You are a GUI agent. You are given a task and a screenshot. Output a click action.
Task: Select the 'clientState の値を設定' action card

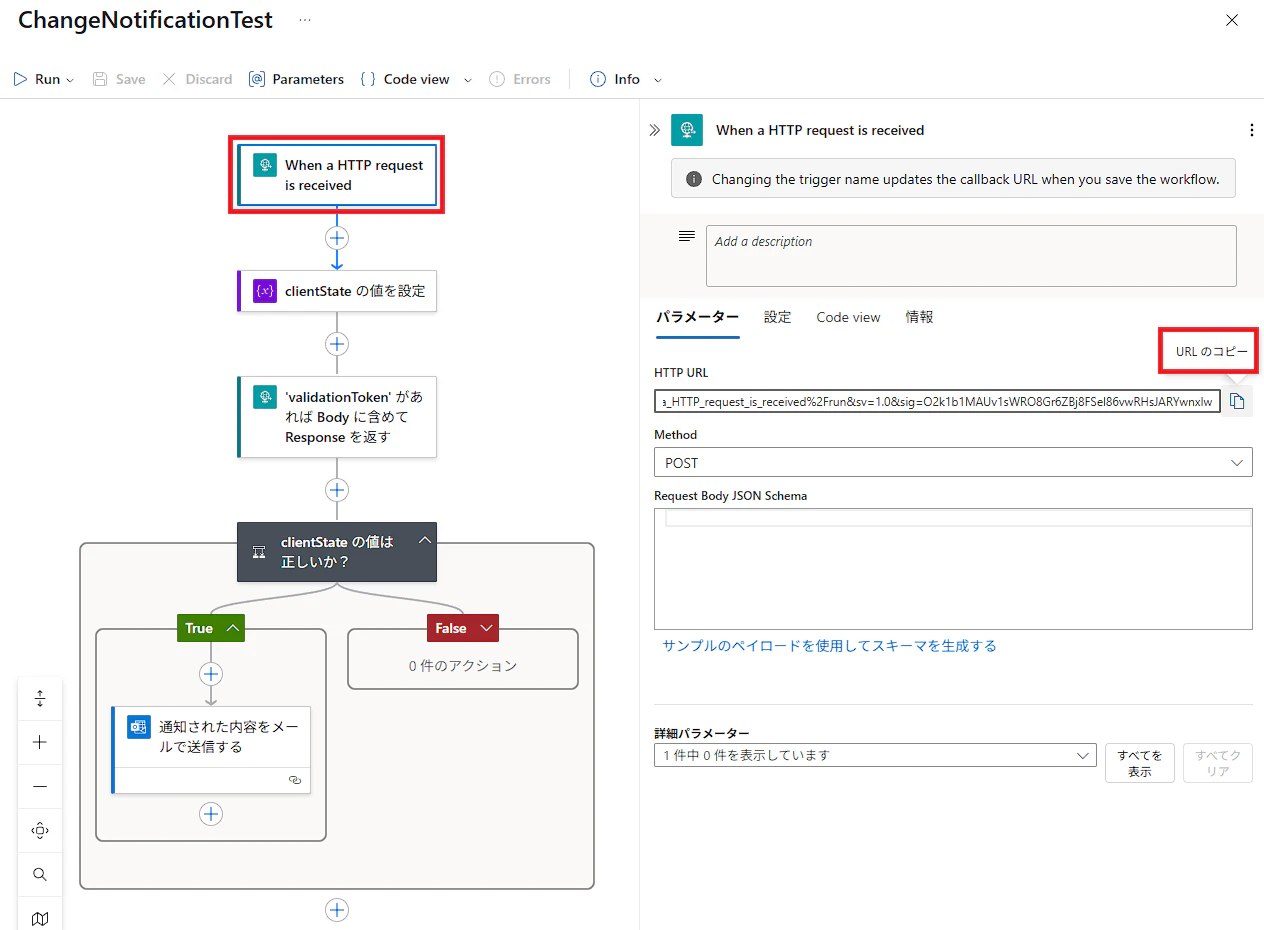pos(337,291)
